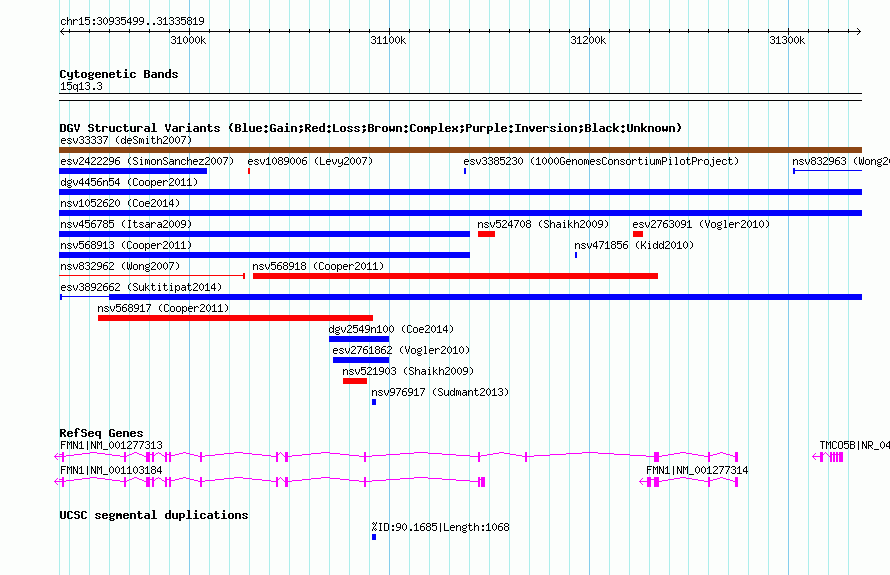Click the dgv4456n54 blue gain bar
Image resolution: width=890 pixels, height=575 pixels.
click(x=460, y=192)
